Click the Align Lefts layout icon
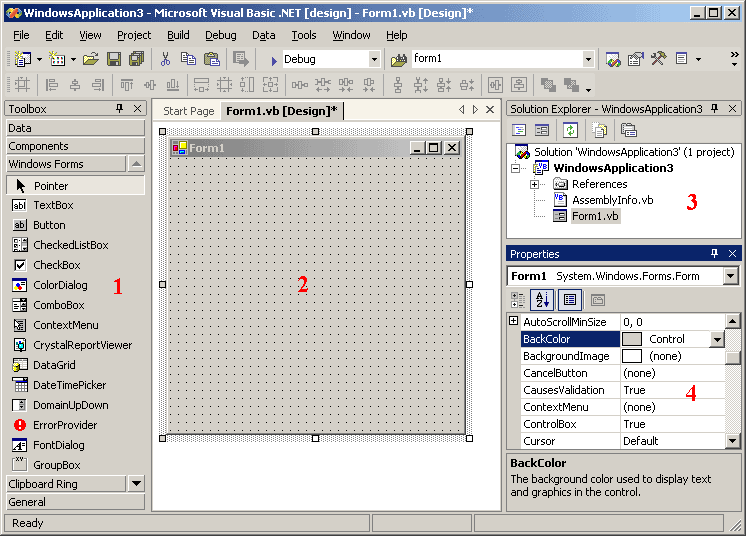This screenshot has width=746, height=536. [51, 85]
